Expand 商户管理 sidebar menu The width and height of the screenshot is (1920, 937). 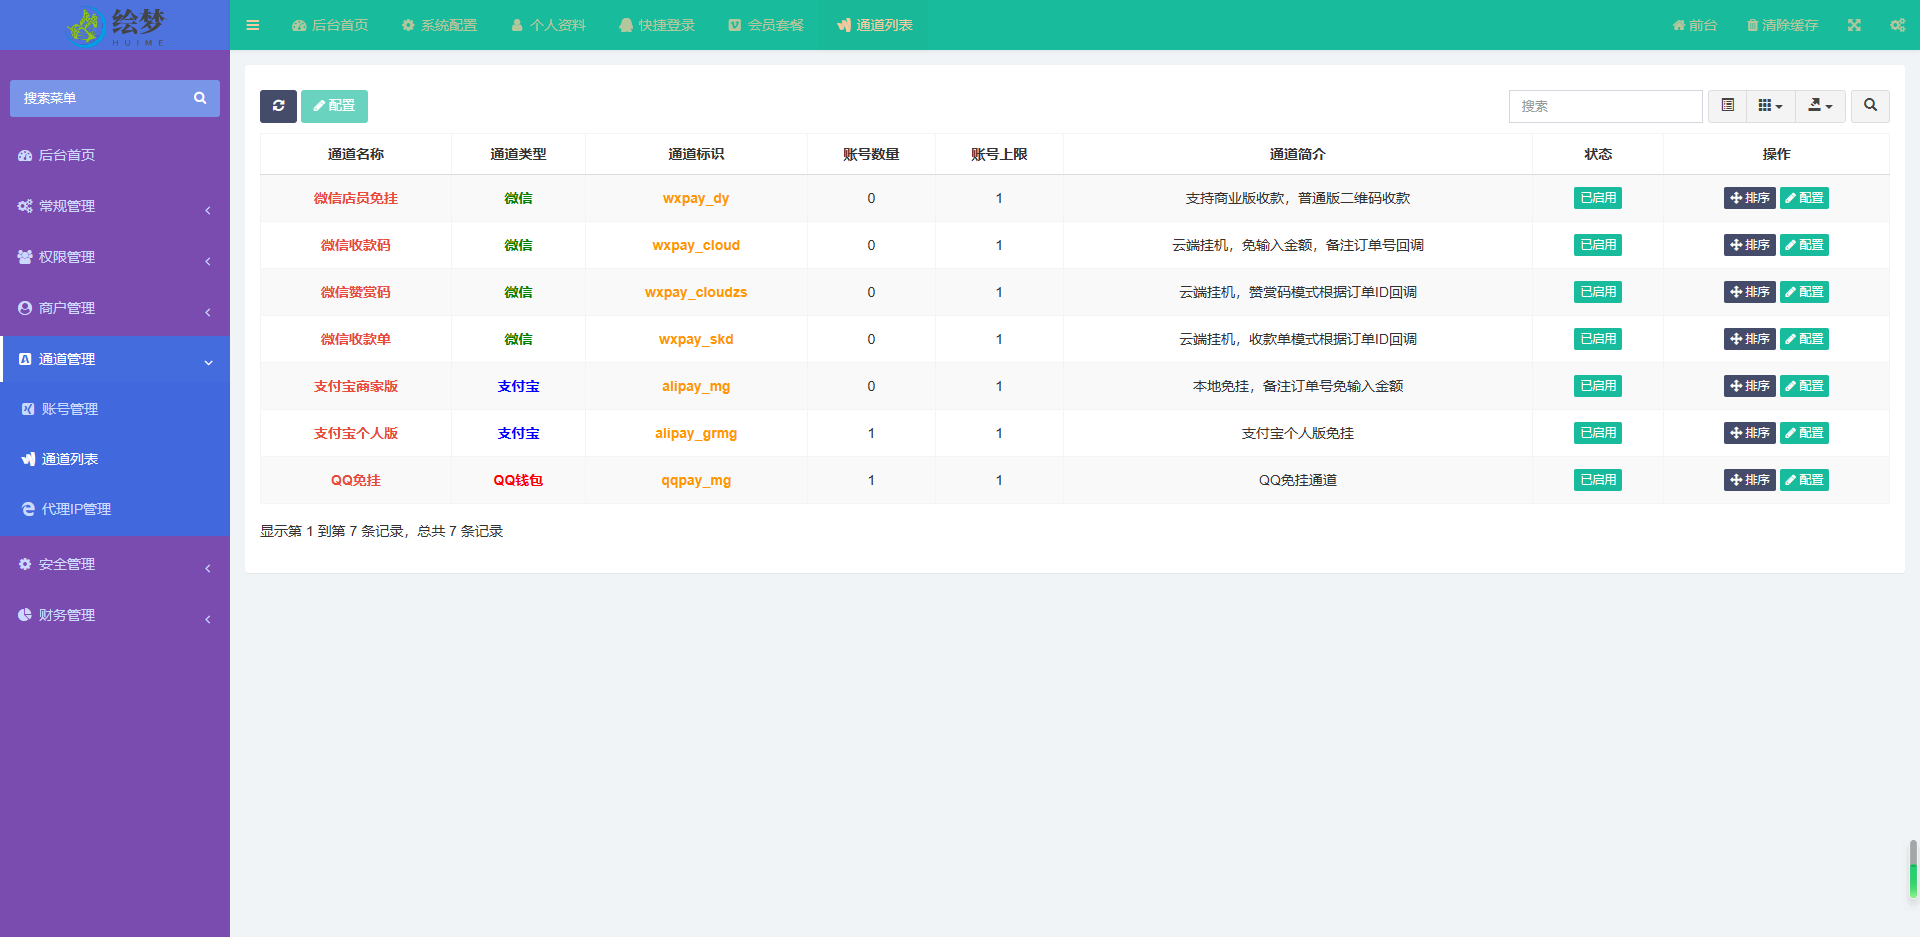115,308
